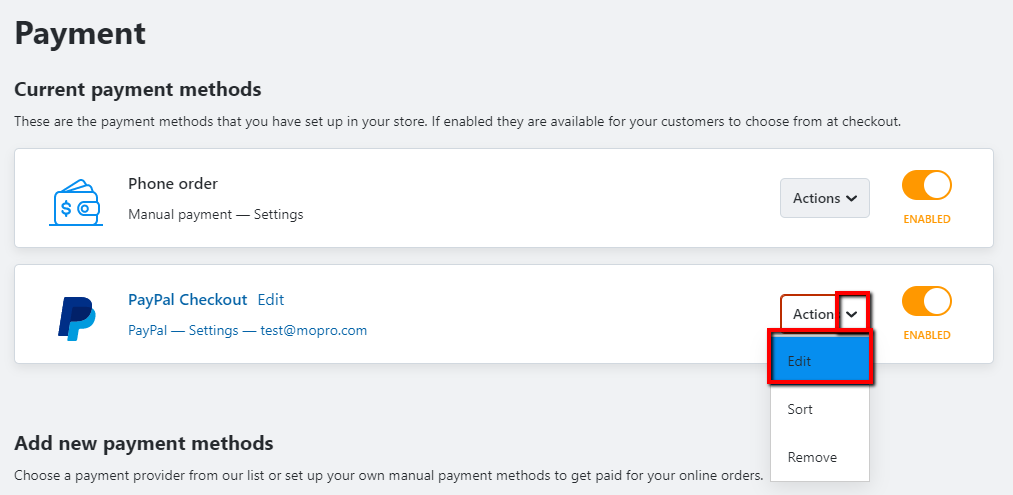Image resolution: width=1013 pixels, height=495 pixels.
Task: Click the chevron arrow on Phone order Actions
Action: 851,198
